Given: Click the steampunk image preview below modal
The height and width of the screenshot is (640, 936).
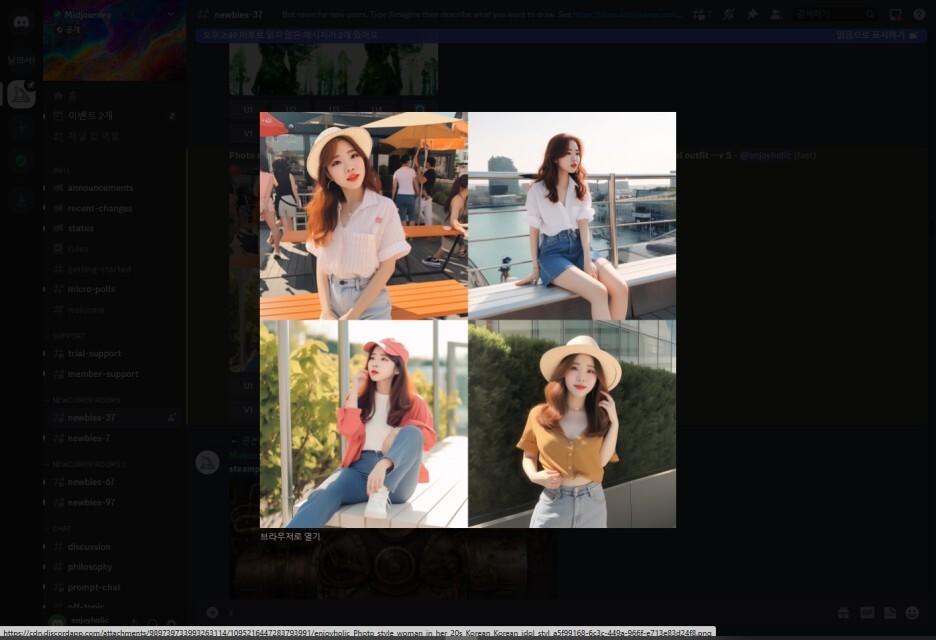Looking at the screenshot, I should point(392,564).
